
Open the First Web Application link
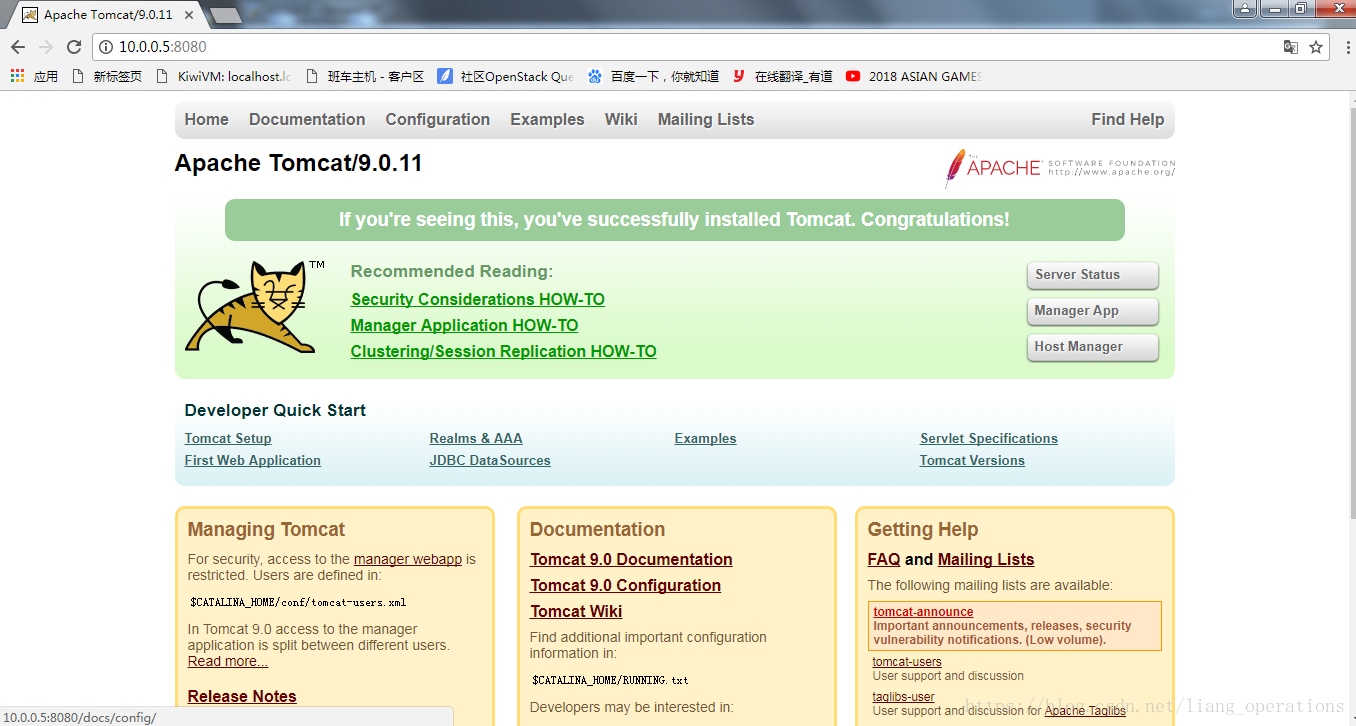[x=253, y=461]
